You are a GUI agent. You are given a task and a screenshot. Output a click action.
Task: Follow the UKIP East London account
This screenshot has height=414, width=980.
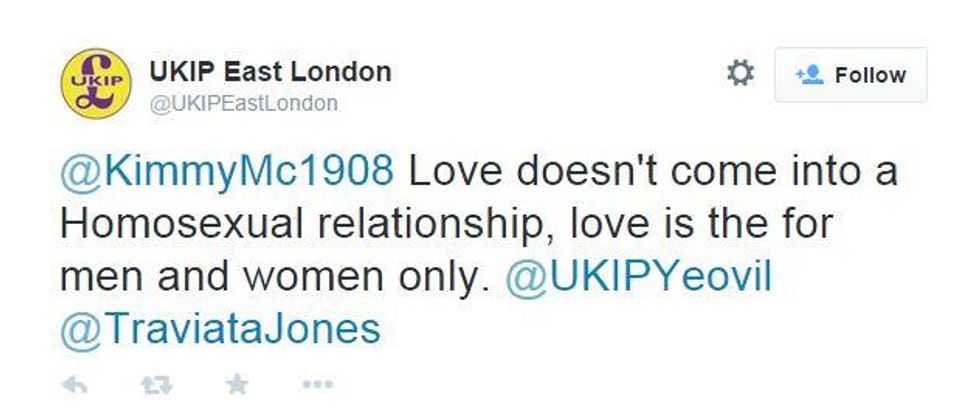click(x=850, y=75)
